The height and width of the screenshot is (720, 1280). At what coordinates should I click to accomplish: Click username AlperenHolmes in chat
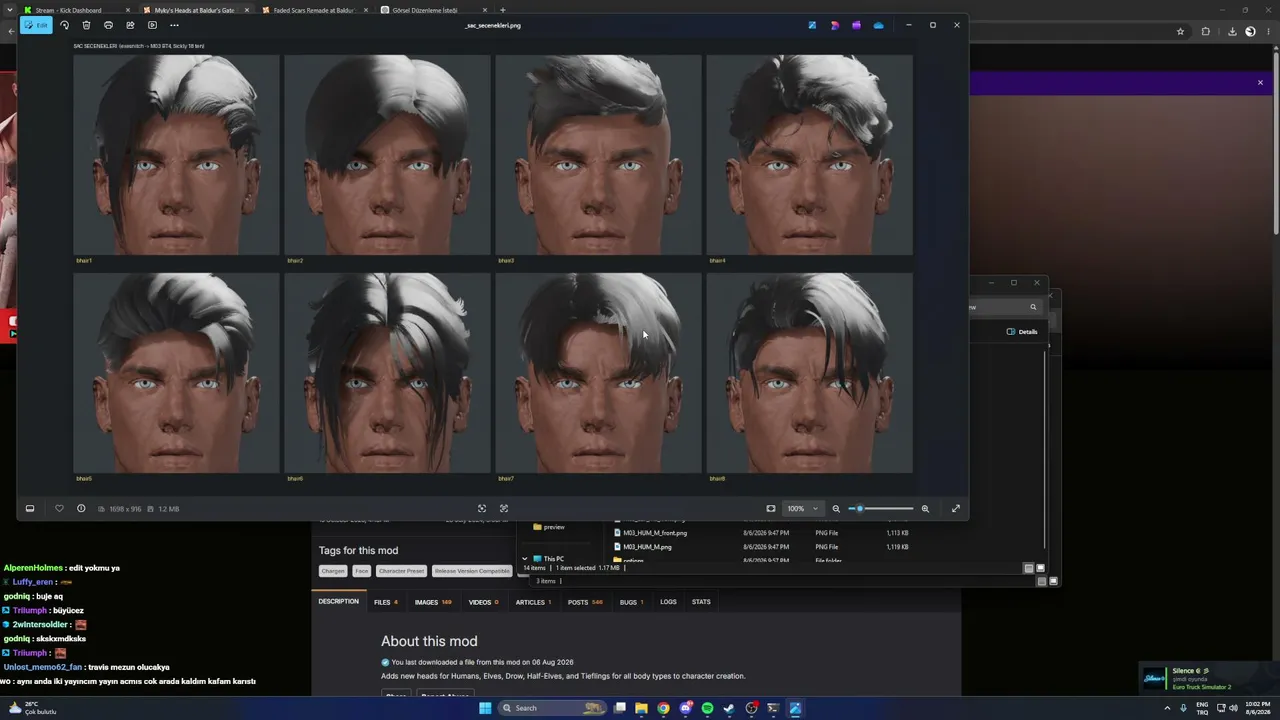(33, 568)
